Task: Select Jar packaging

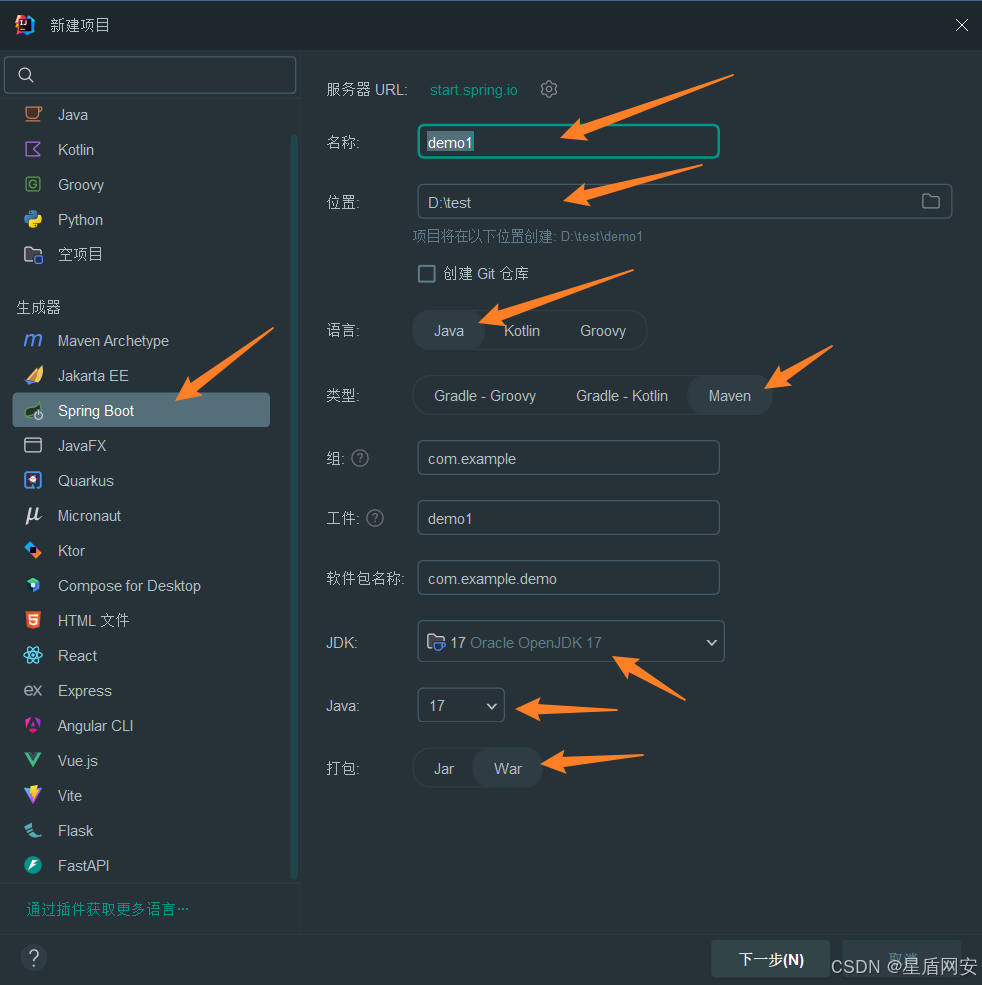Action: (444, 768)
